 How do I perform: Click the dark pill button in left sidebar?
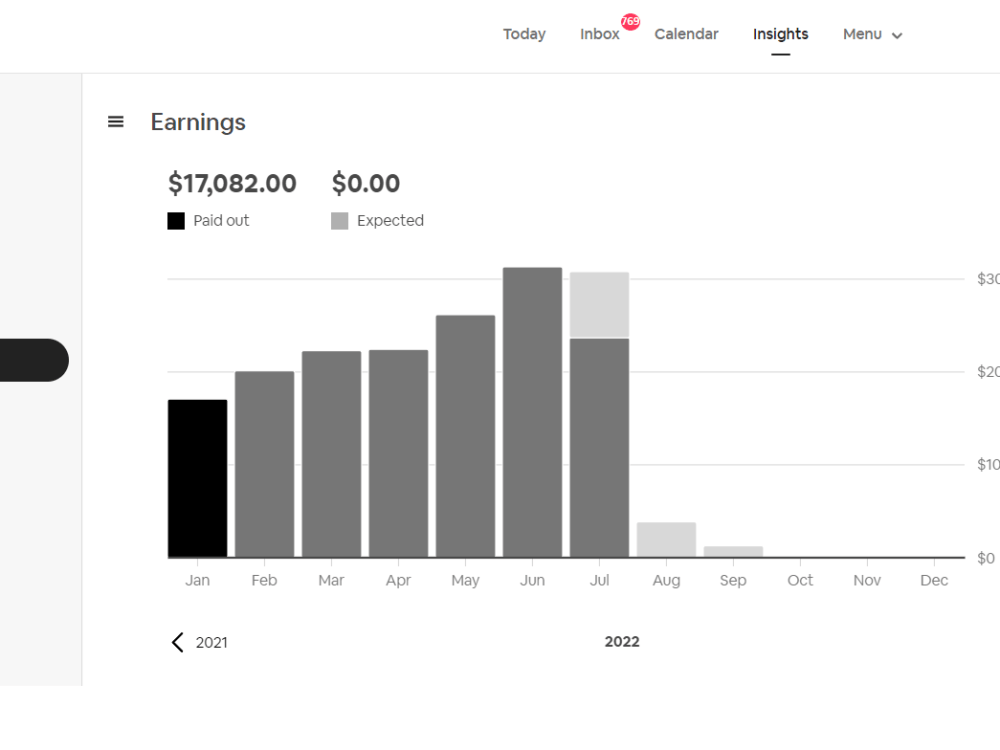pyautogui.click(x=34, y=360)
